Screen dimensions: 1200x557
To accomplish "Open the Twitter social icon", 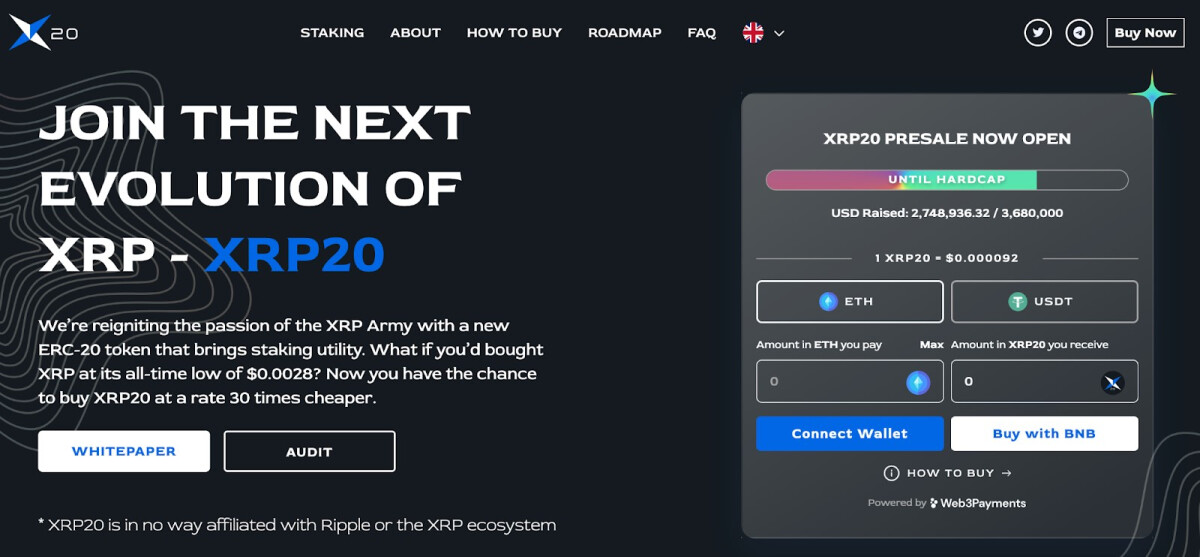I will [1038, 32].
